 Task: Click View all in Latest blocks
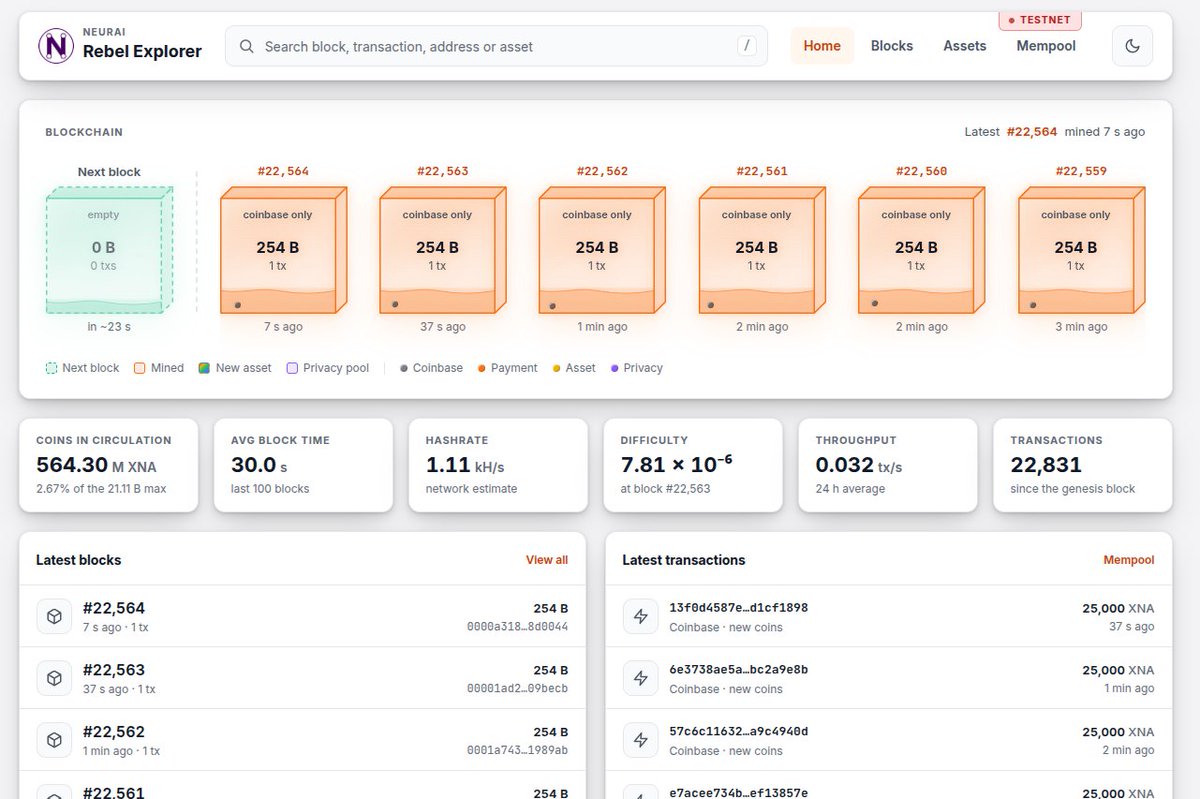pyautogui.click(x=547, y=560)
